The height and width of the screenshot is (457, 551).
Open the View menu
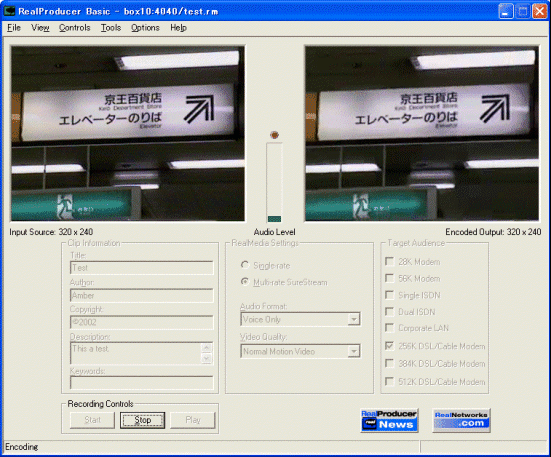(x=40, y=28)
